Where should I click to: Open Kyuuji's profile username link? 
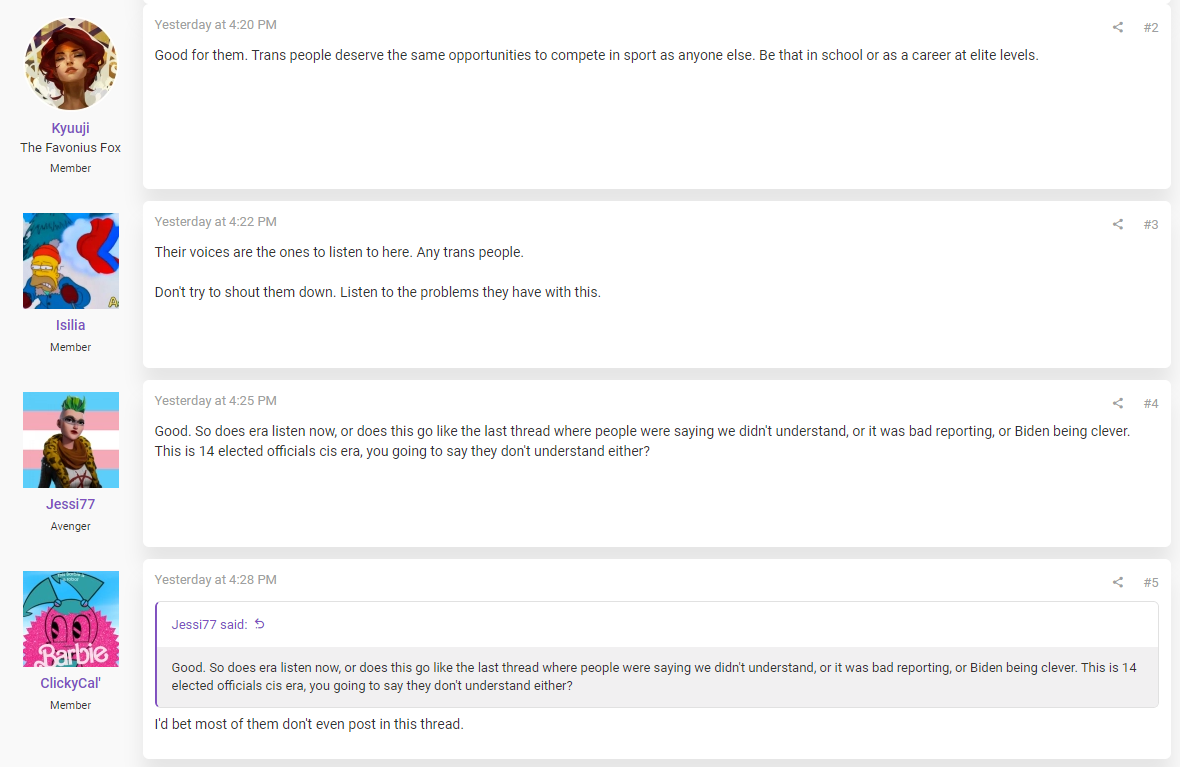click(71, 128)
